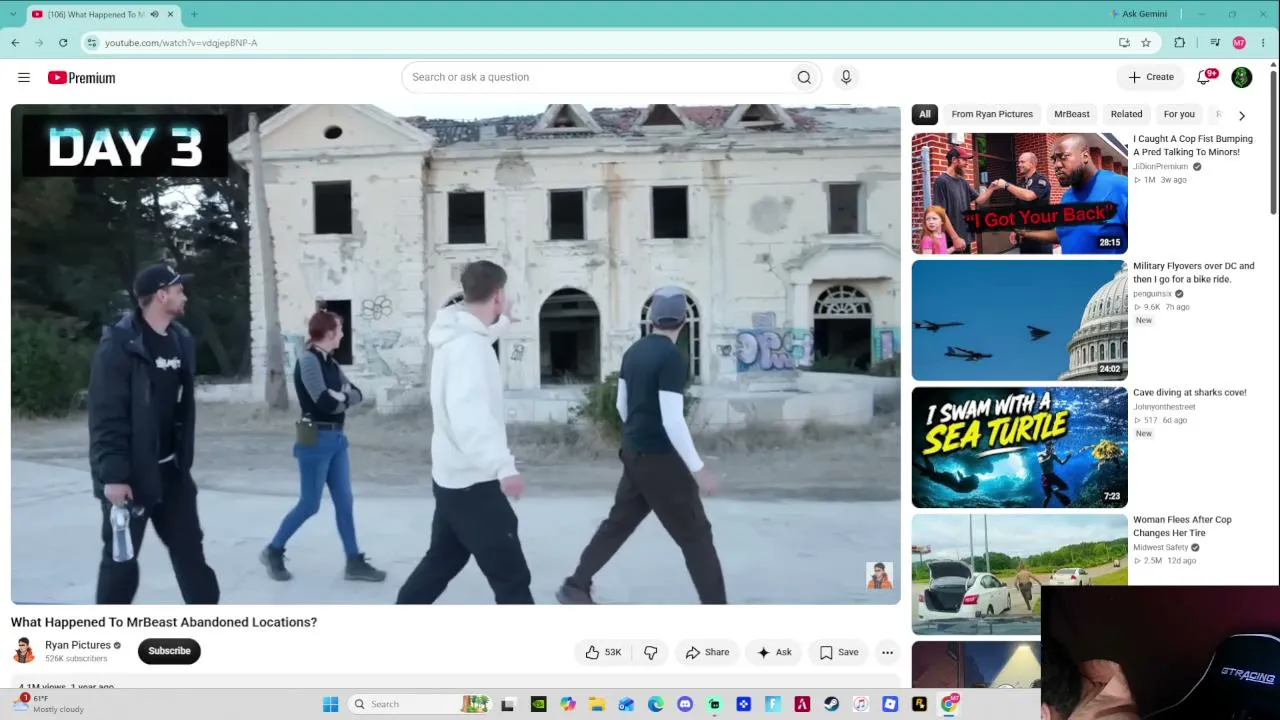This screenshot has height=720, width=1280.
Task: Click the penguinsix channel name
Action: [1152, 294]
